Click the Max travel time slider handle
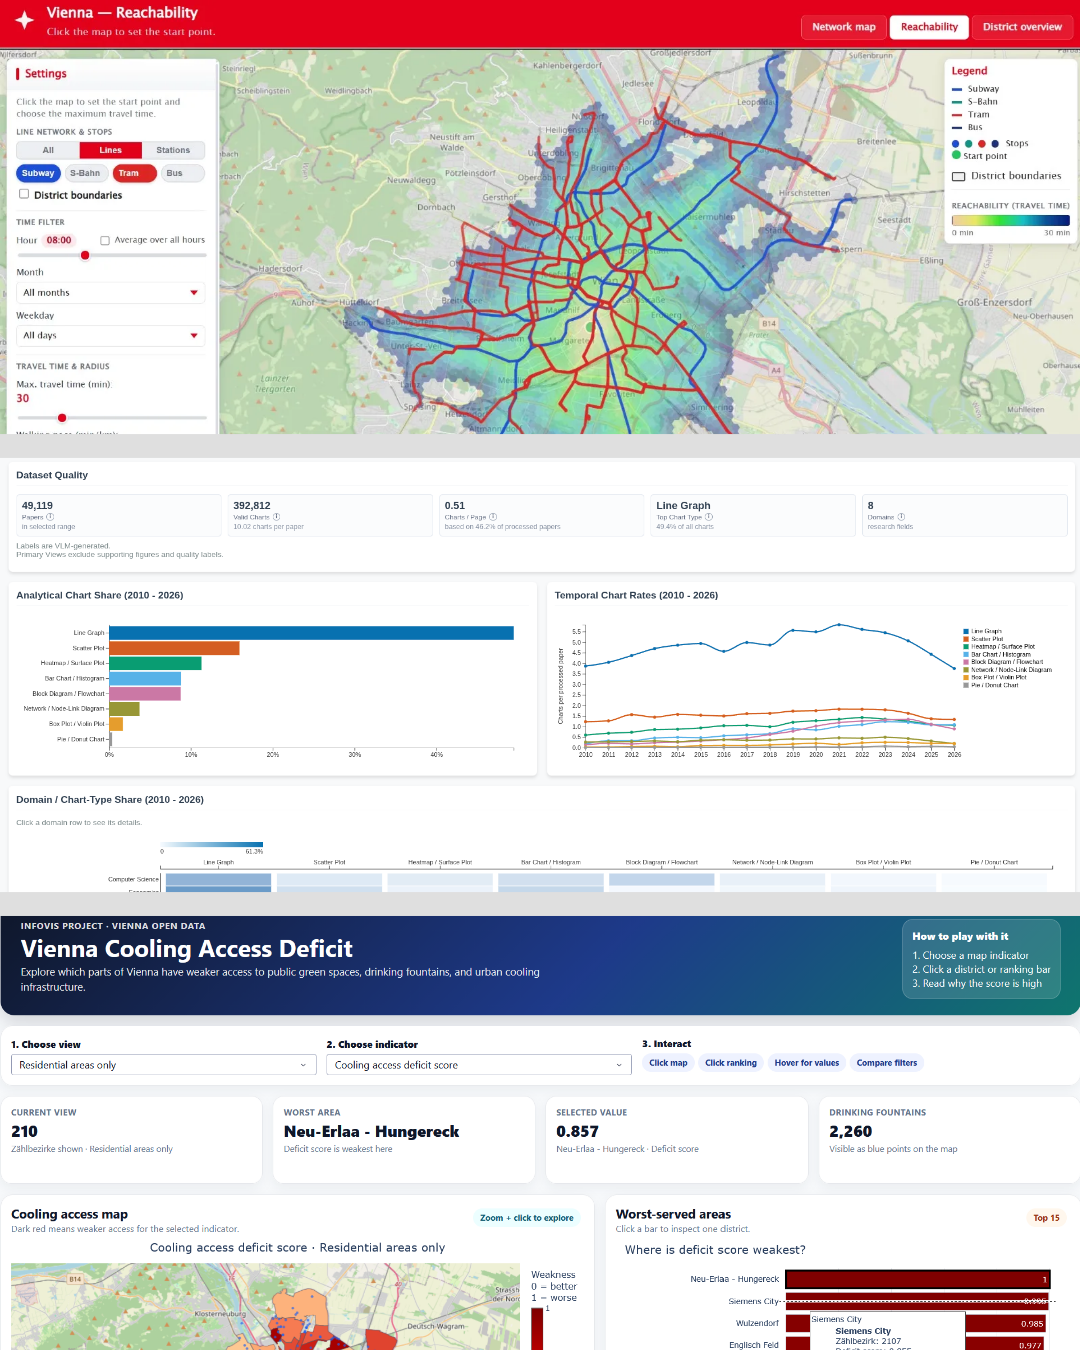 click(x=62, y=418)
